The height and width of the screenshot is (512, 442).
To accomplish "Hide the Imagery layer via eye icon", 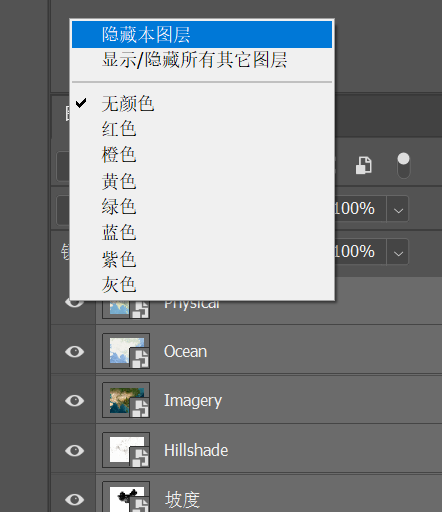I will click(x=74, y=401).
